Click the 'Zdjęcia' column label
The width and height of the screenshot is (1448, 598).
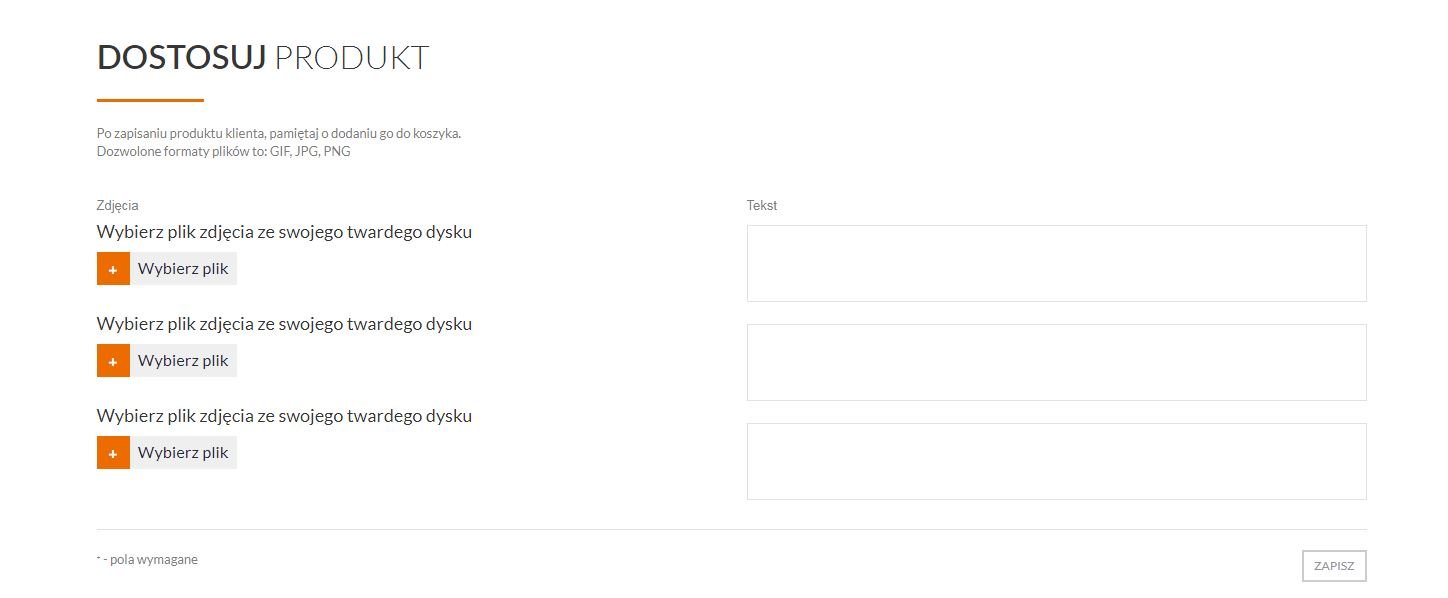click(x=118, y=205)
